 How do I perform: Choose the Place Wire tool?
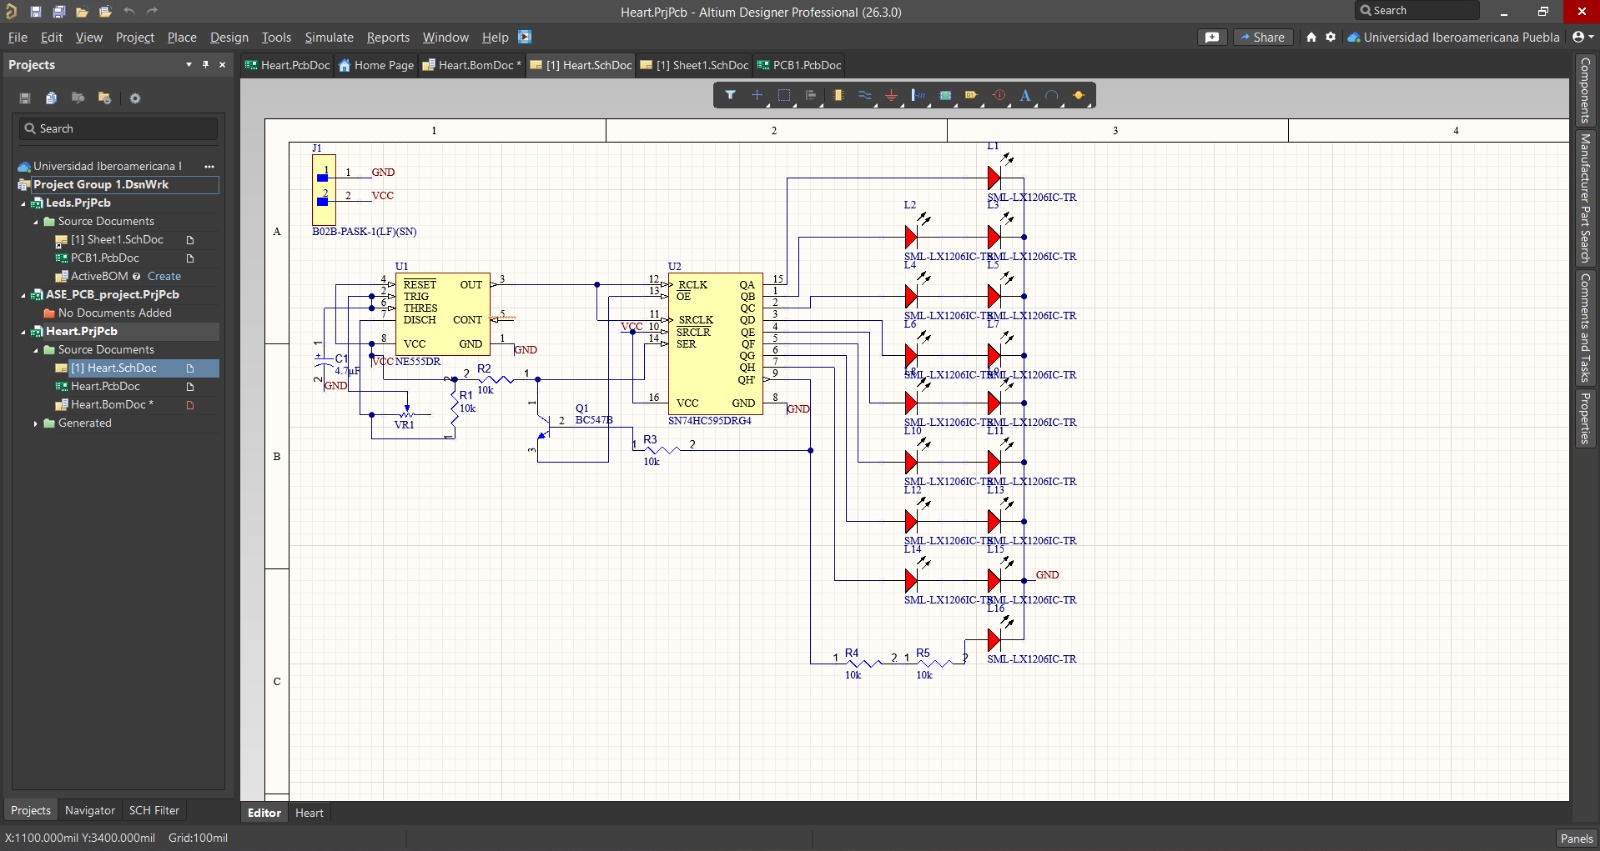pos(865,96)
